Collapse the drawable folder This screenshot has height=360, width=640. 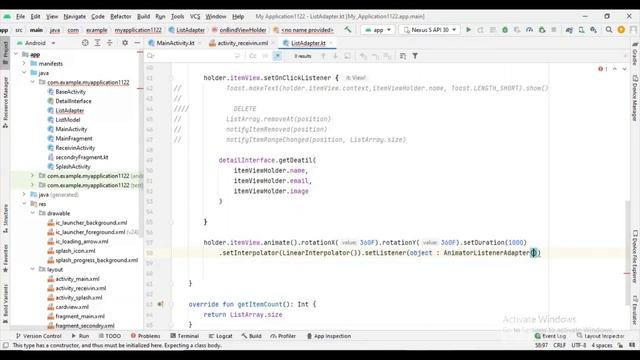pyautogui.click(x=33, y=213)
